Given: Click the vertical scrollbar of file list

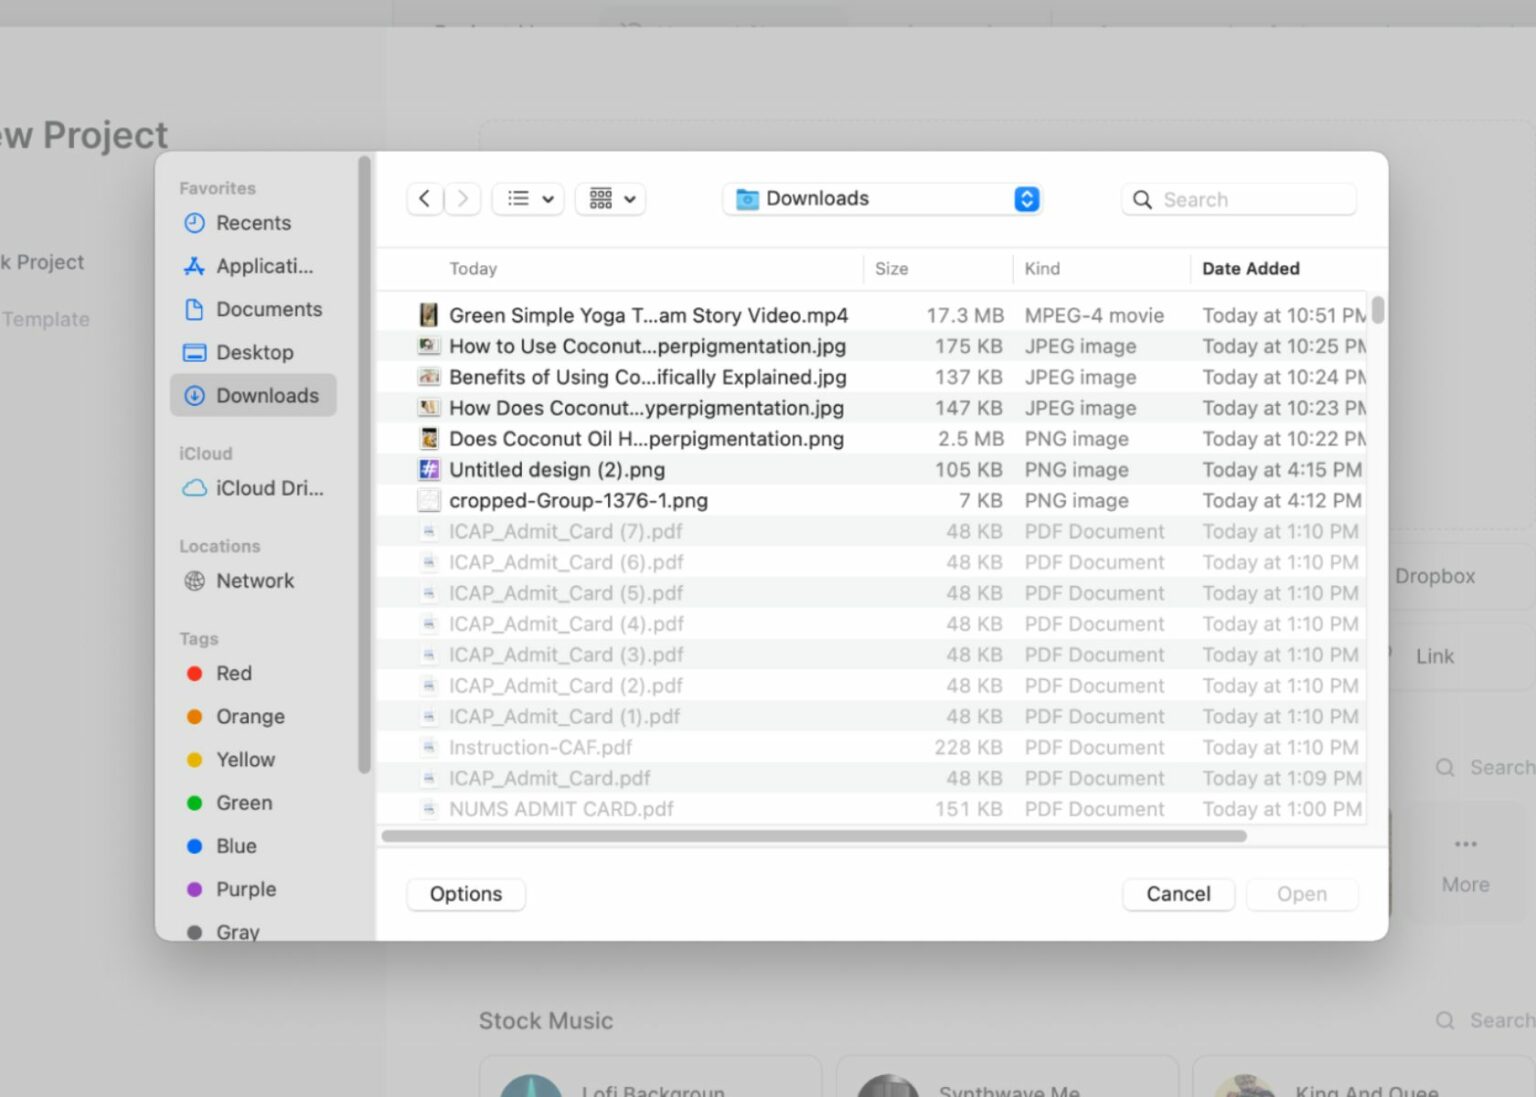Looking at the screenshot, I should coord(1378,310).
